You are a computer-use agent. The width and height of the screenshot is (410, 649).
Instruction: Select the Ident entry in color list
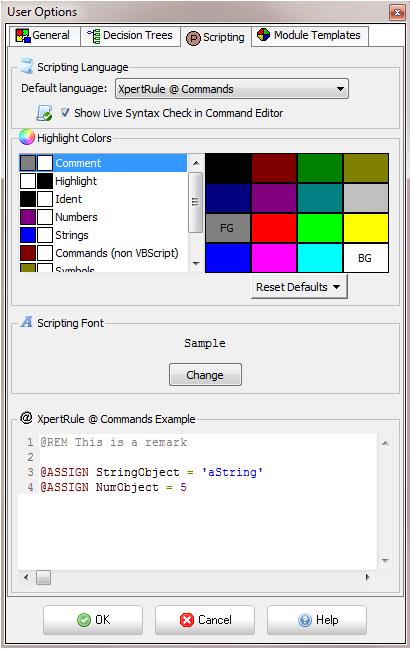(x=103, y=199)
